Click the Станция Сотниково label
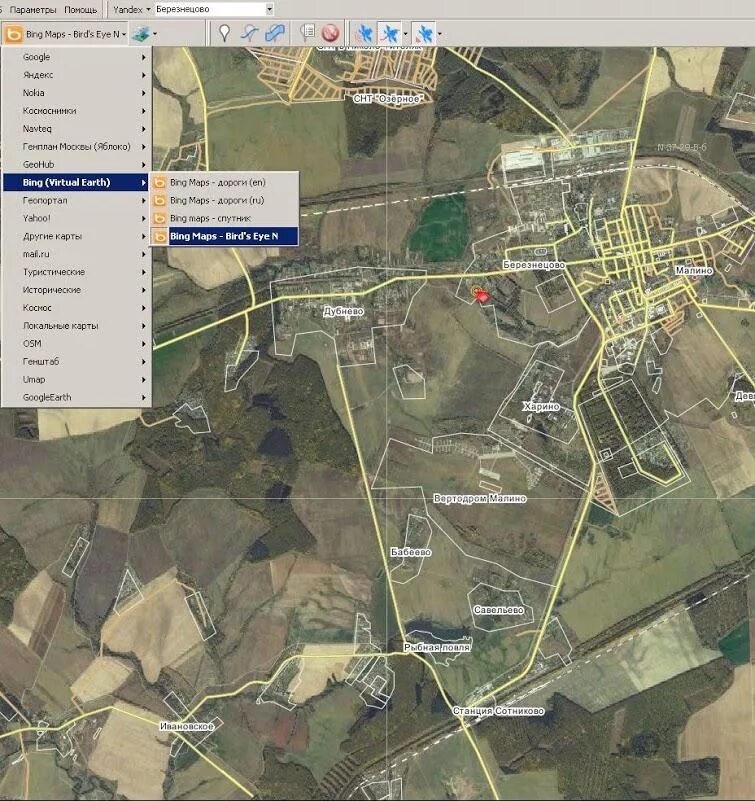This screenshot has height=801, width=755. click(x=499, y=711)
